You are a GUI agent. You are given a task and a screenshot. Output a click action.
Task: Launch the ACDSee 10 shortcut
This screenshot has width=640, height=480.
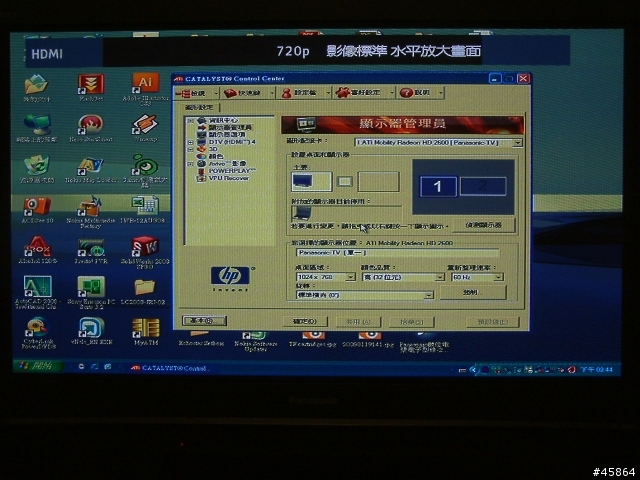(37, 210)
